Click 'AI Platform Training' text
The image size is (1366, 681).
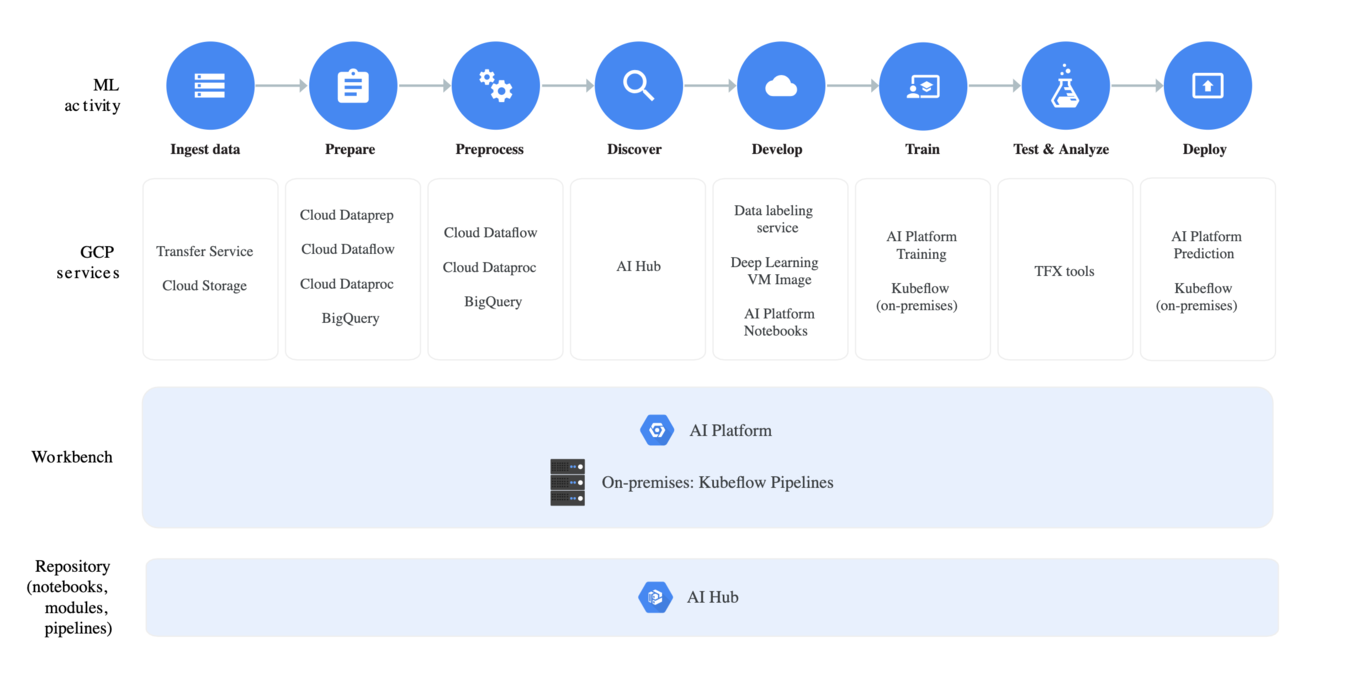point(922,245)
